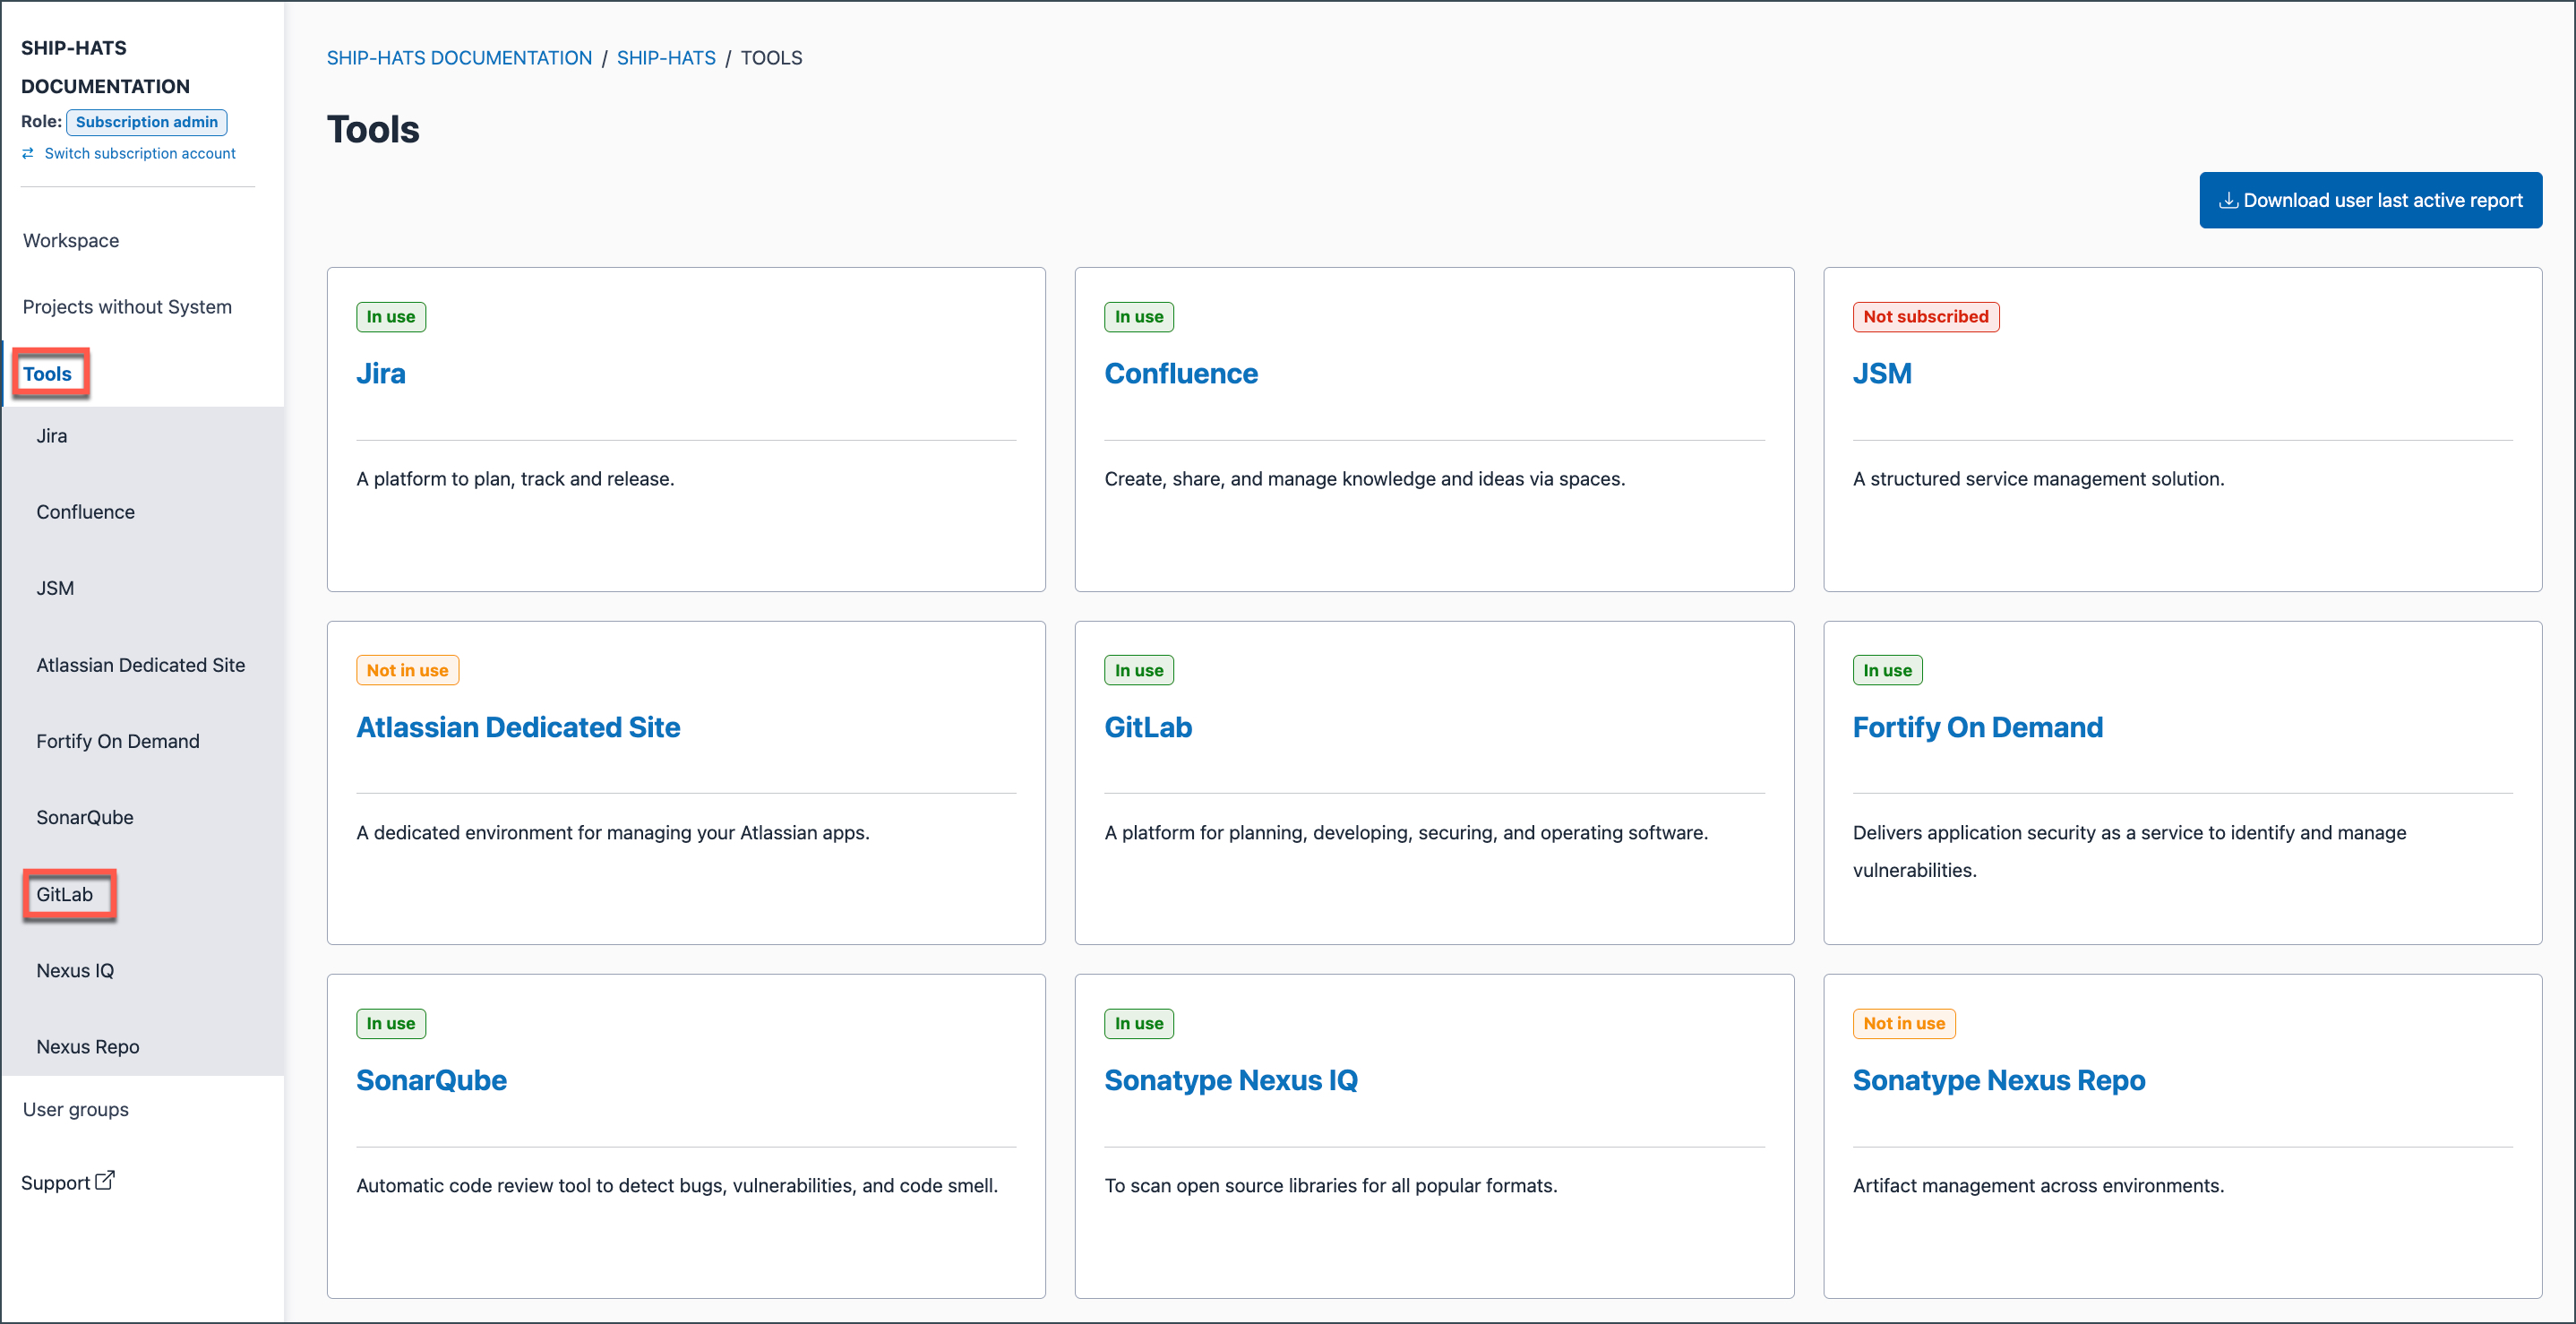
Task: Open Confluence in sidebar submenu
Action: pos(85,512)
